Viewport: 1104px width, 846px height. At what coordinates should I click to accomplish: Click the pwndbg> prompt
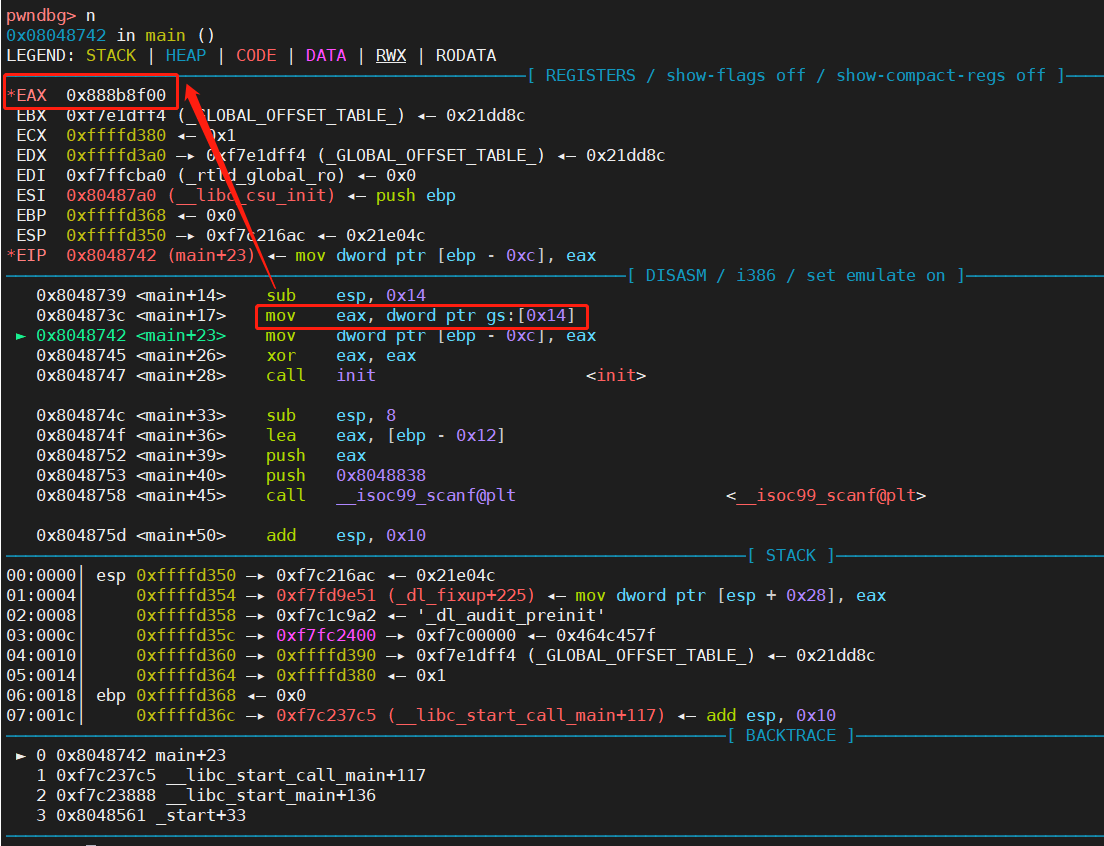coord(41,15)
